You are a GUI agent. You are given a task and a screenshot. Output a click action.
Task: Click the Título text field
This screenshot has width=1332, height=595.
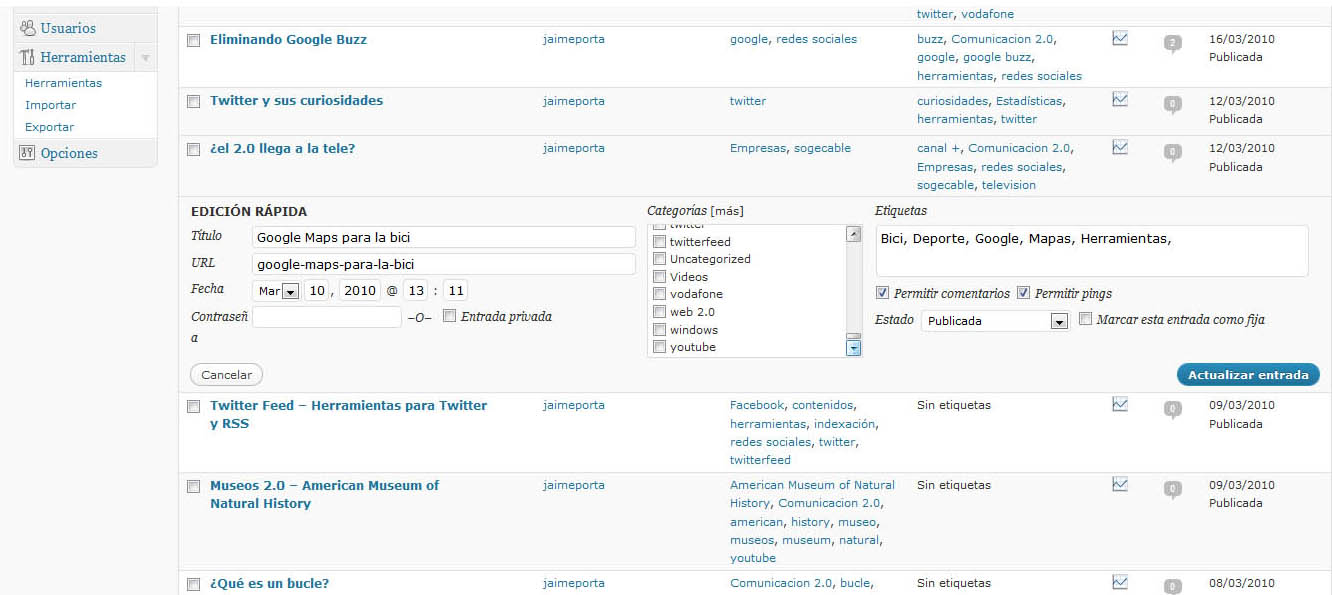point(444,237)
